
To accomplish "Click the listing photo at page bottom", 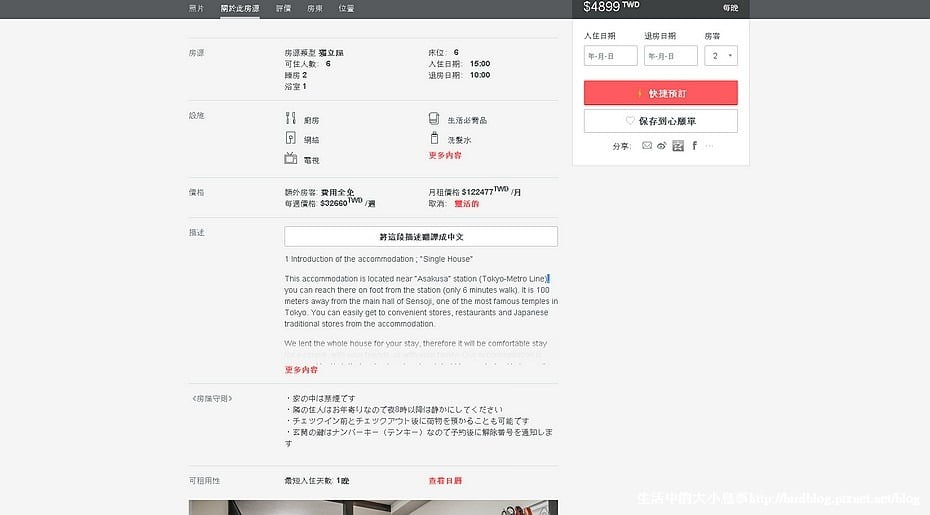I will (x=373, y=507).
